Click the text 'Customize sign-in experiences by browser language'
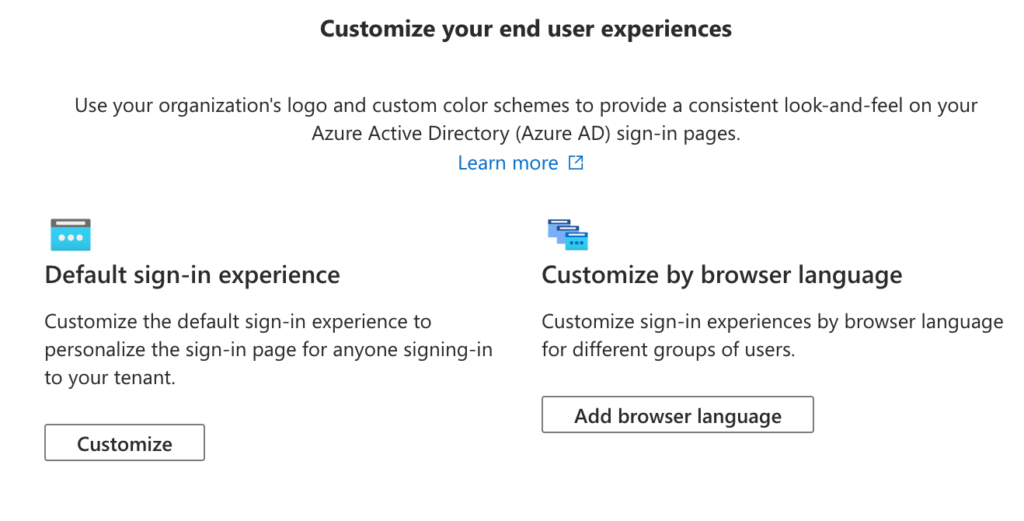1024x521 pixels. pyautogui.click(x=773, y=322)
